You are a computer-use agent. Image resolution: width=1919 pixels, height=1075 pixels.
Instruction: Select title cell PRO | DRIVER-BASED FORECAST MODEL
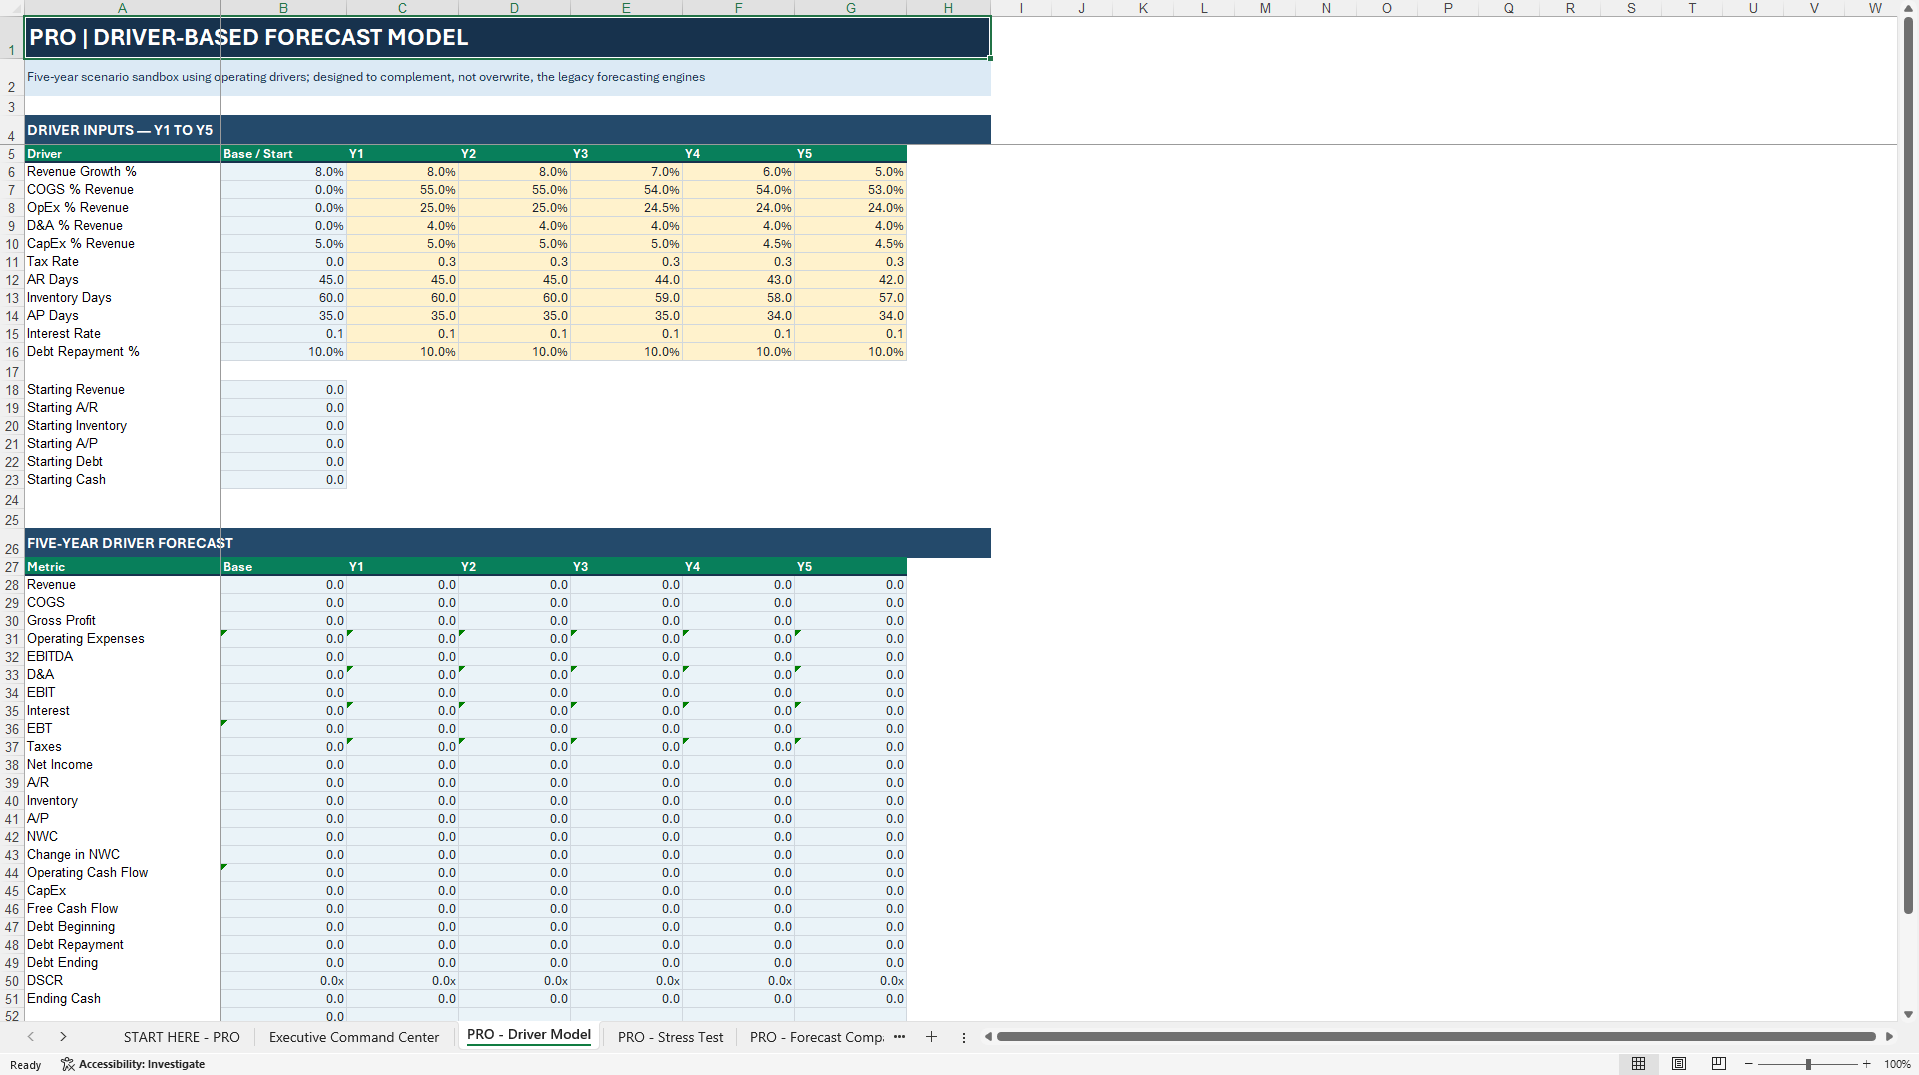pyautogui.click(x=507, y=38)
